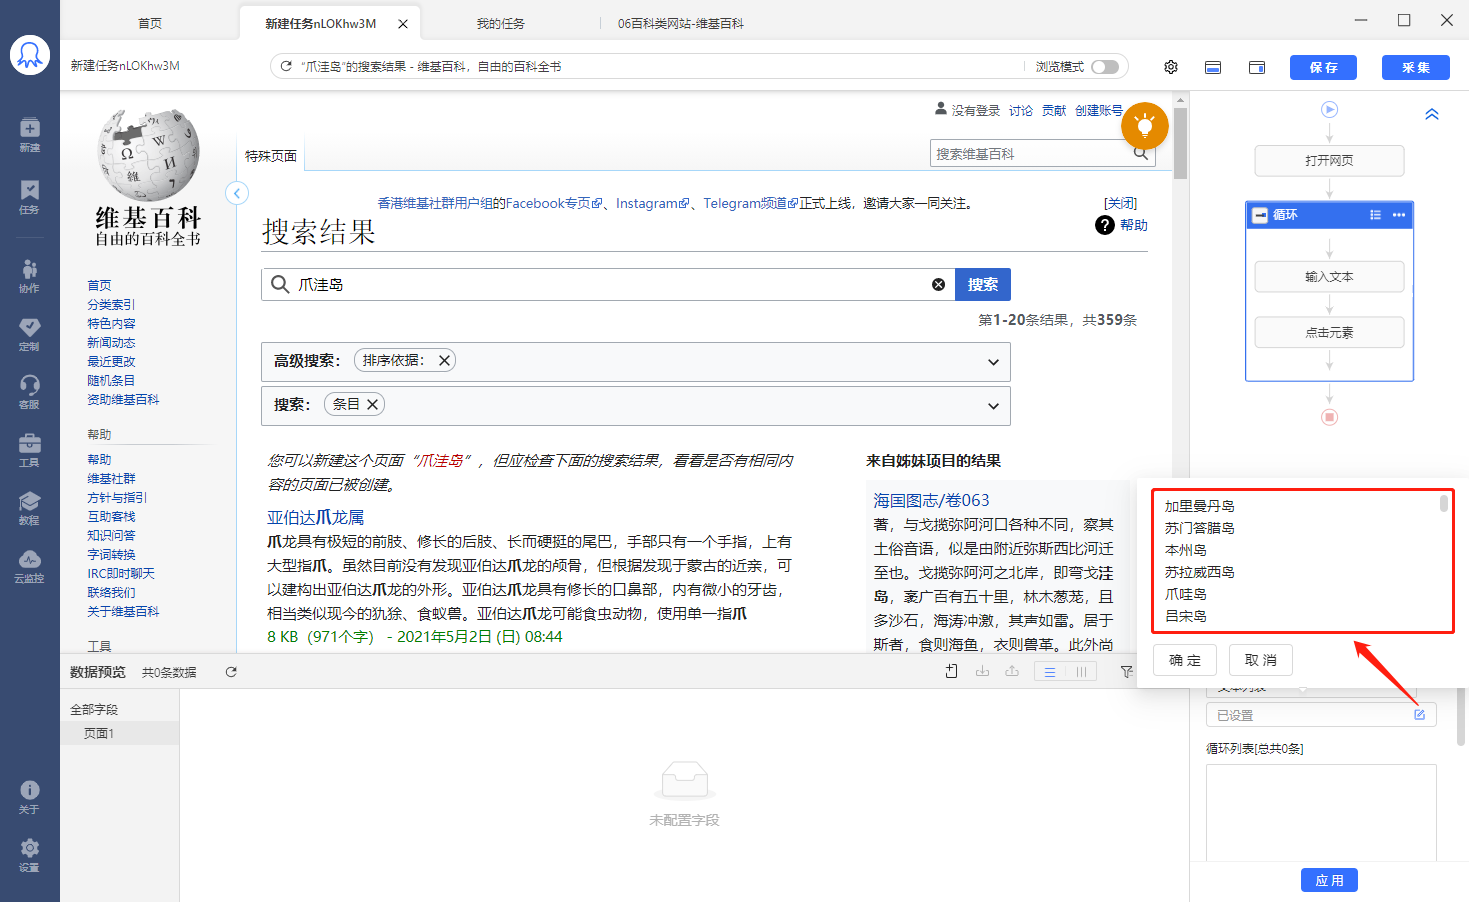Select the 输入文本 workflow step
This screenshot has width=1469, height=902.
point(1329,277)
